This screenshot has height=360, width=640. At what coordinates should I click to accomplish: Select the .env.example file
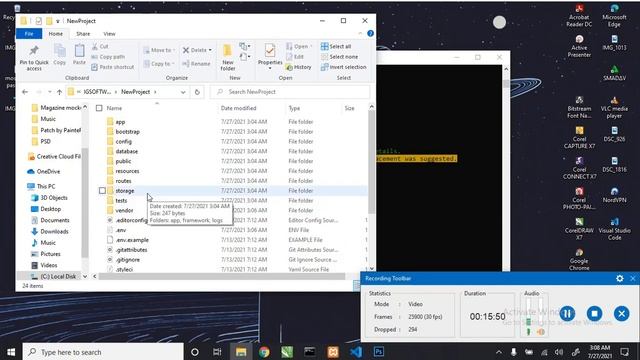[x=132, y=240]
